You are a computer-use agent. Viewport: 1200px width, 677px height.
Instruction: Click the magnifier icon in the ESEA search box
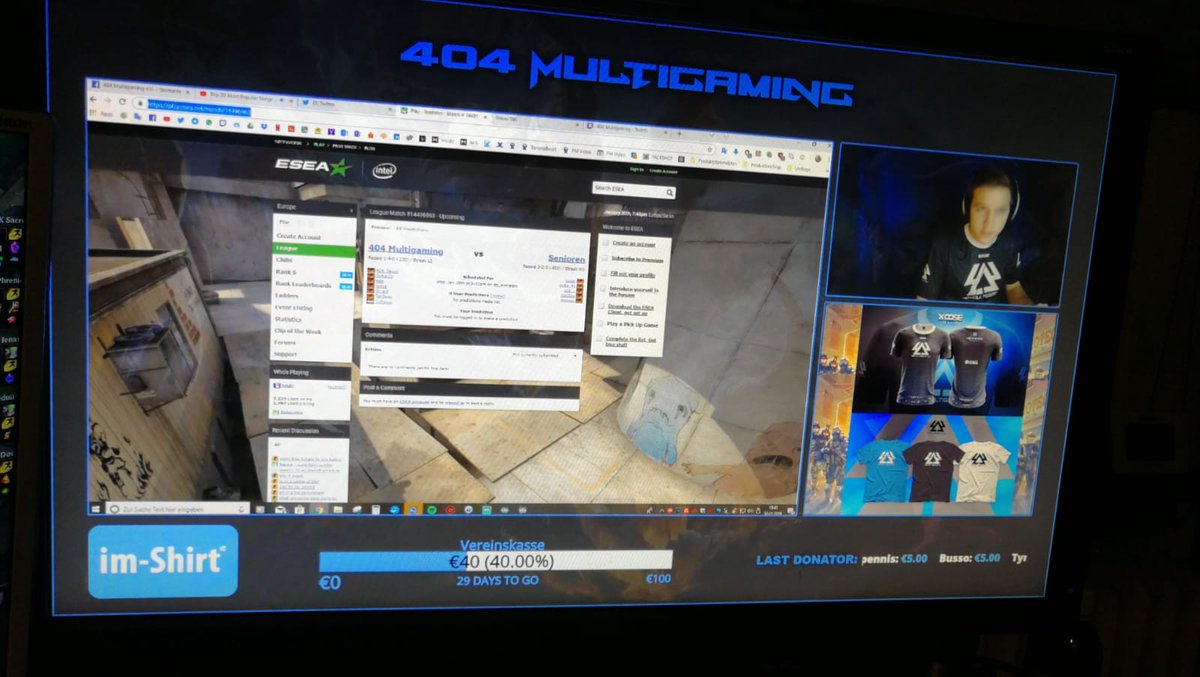(x=670, y=190)
